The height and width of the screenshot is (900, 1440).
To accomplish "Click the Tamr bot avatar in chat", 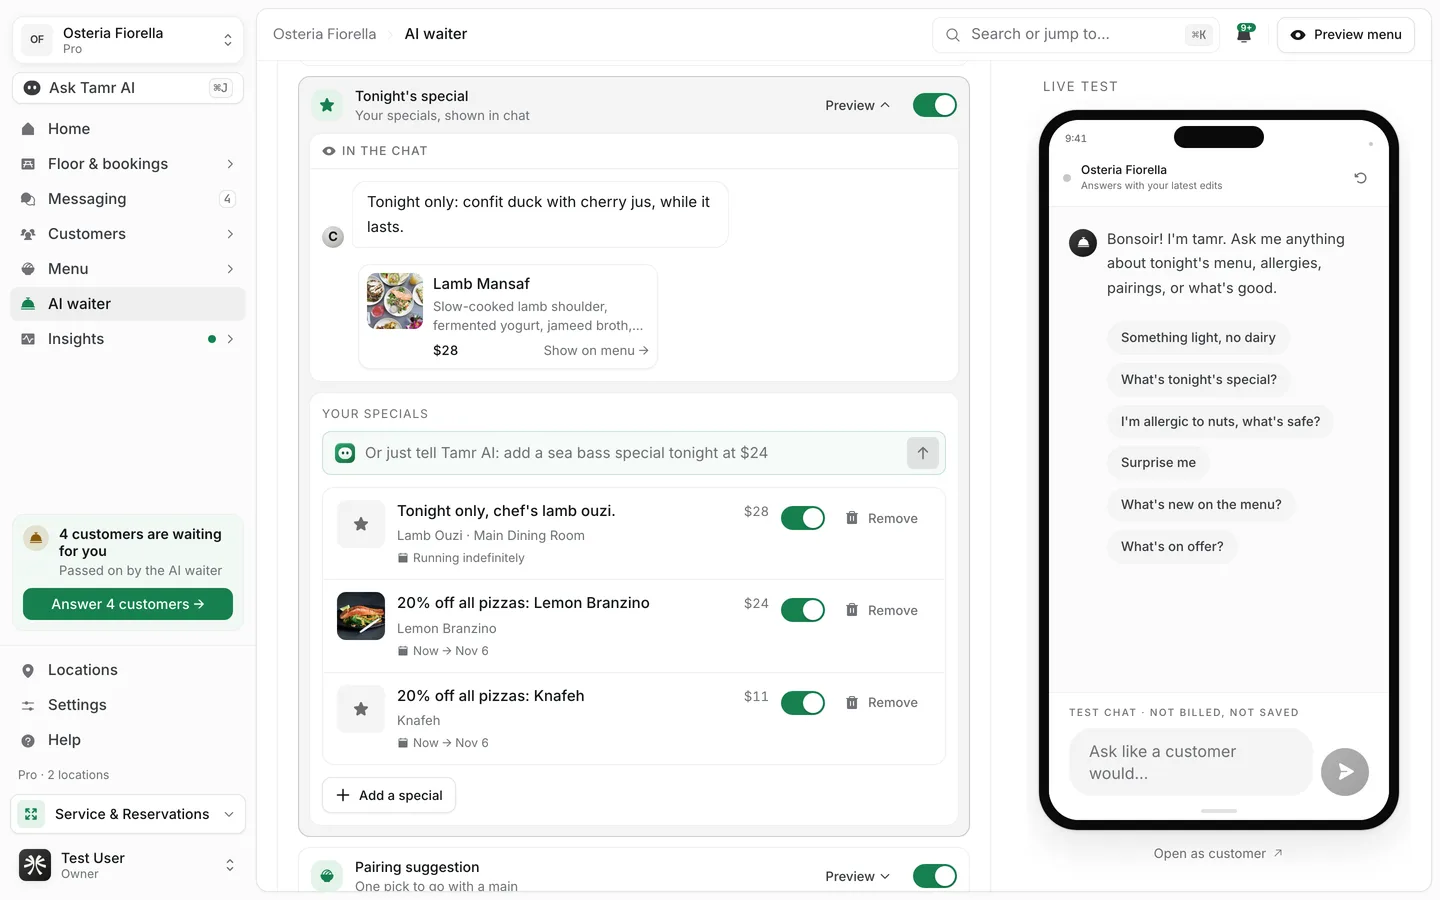I will point(1083,243).
